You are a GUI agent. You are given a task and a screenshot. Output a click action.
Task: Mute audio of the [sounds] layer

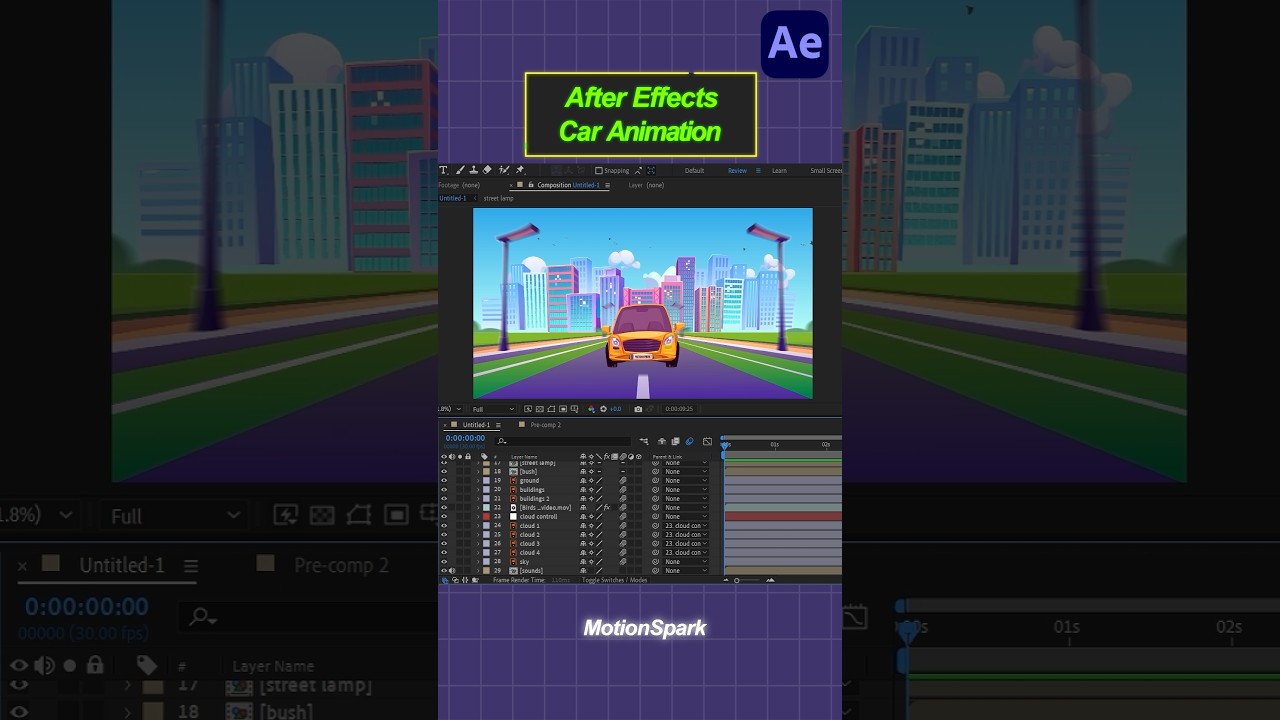point(452,571)
